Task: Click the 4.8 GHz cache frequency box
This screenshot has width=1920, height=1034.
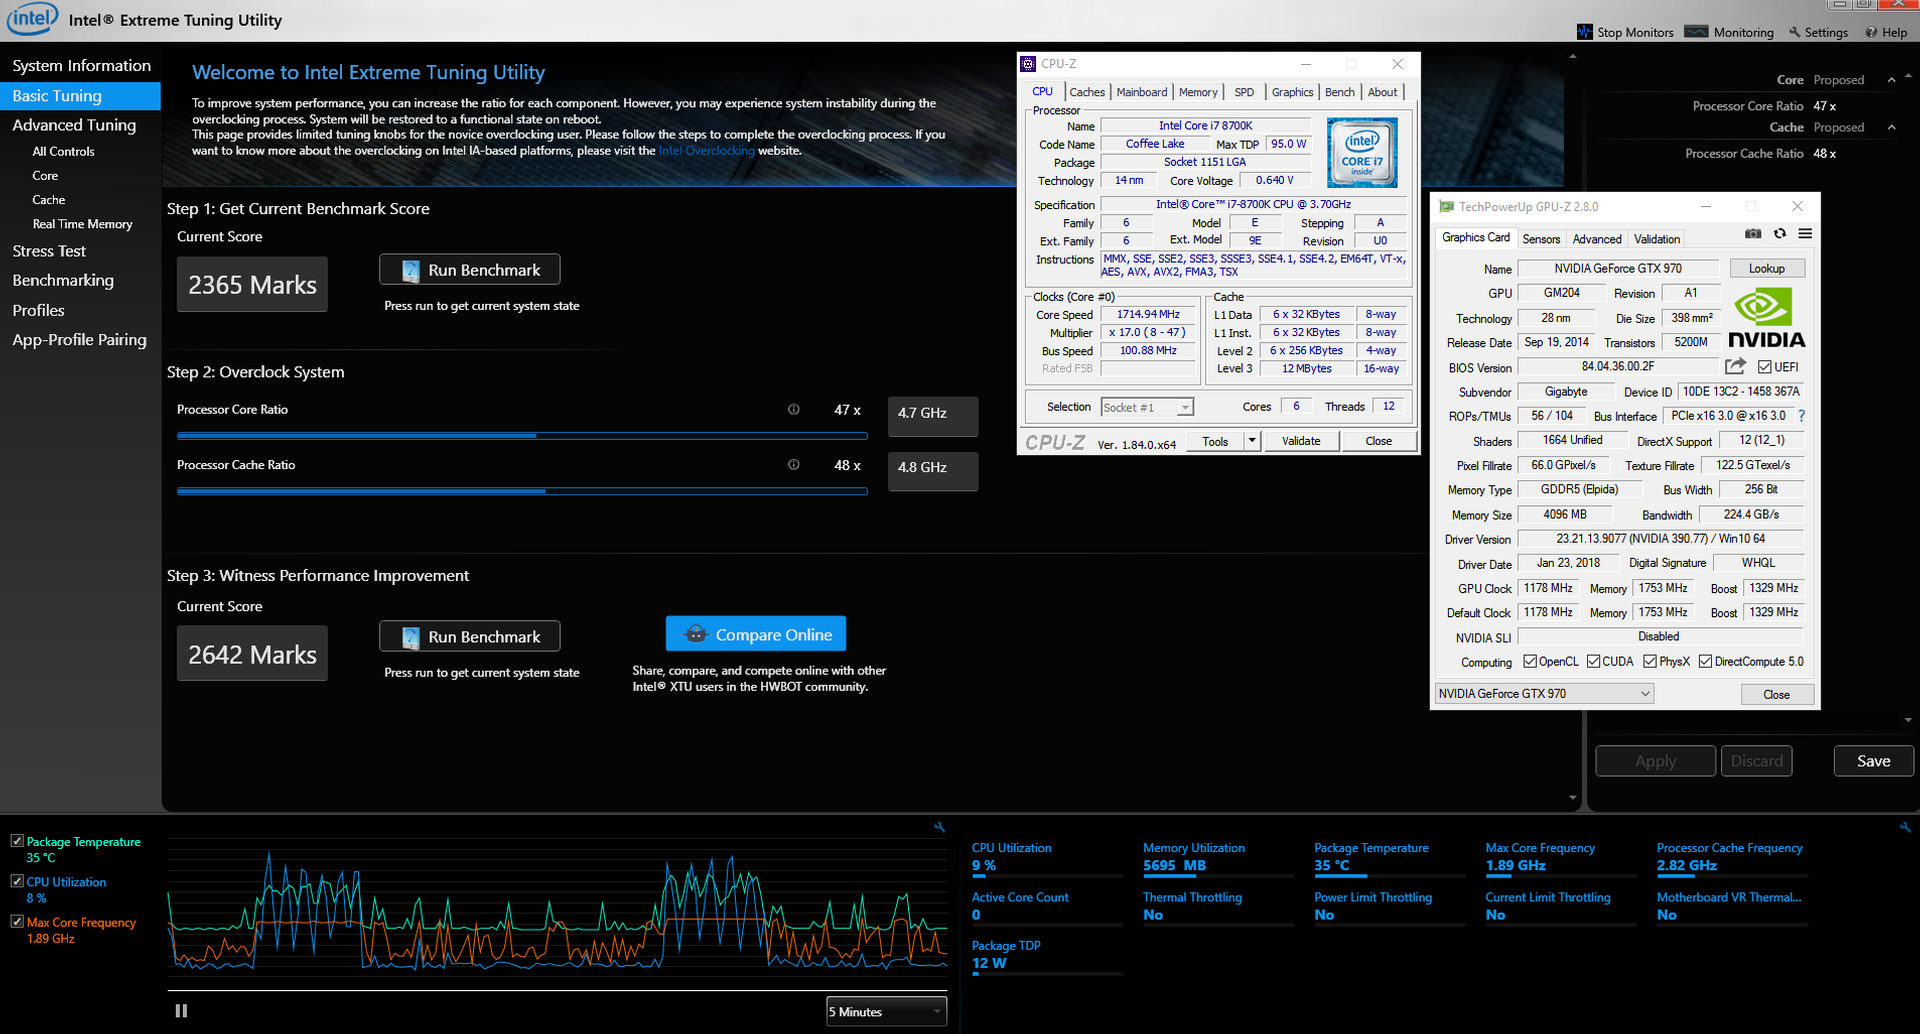Action: tap(933, 470)
